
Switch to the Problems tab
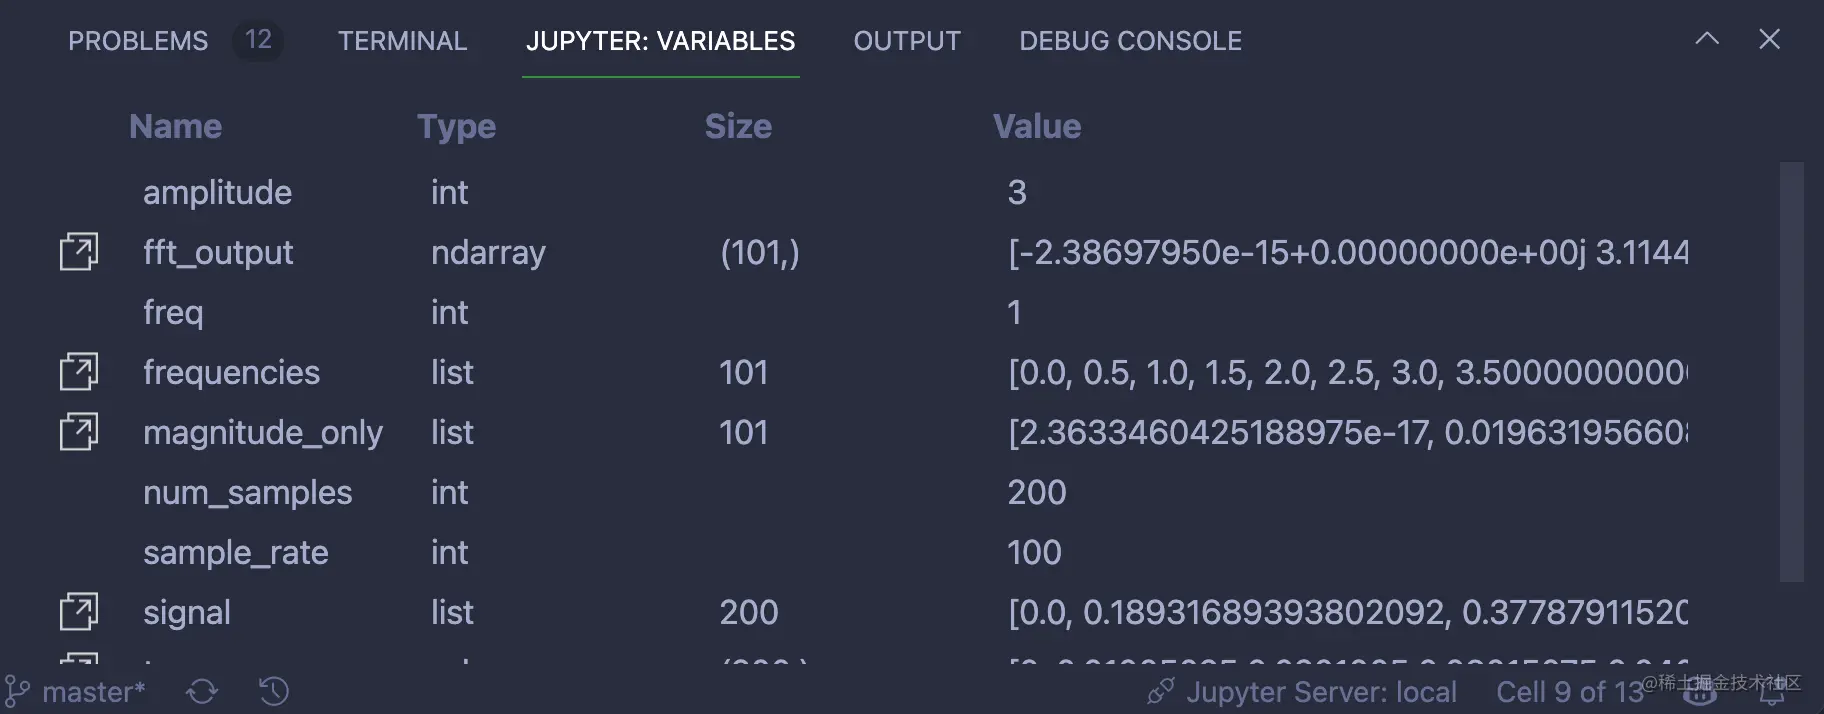138,41
